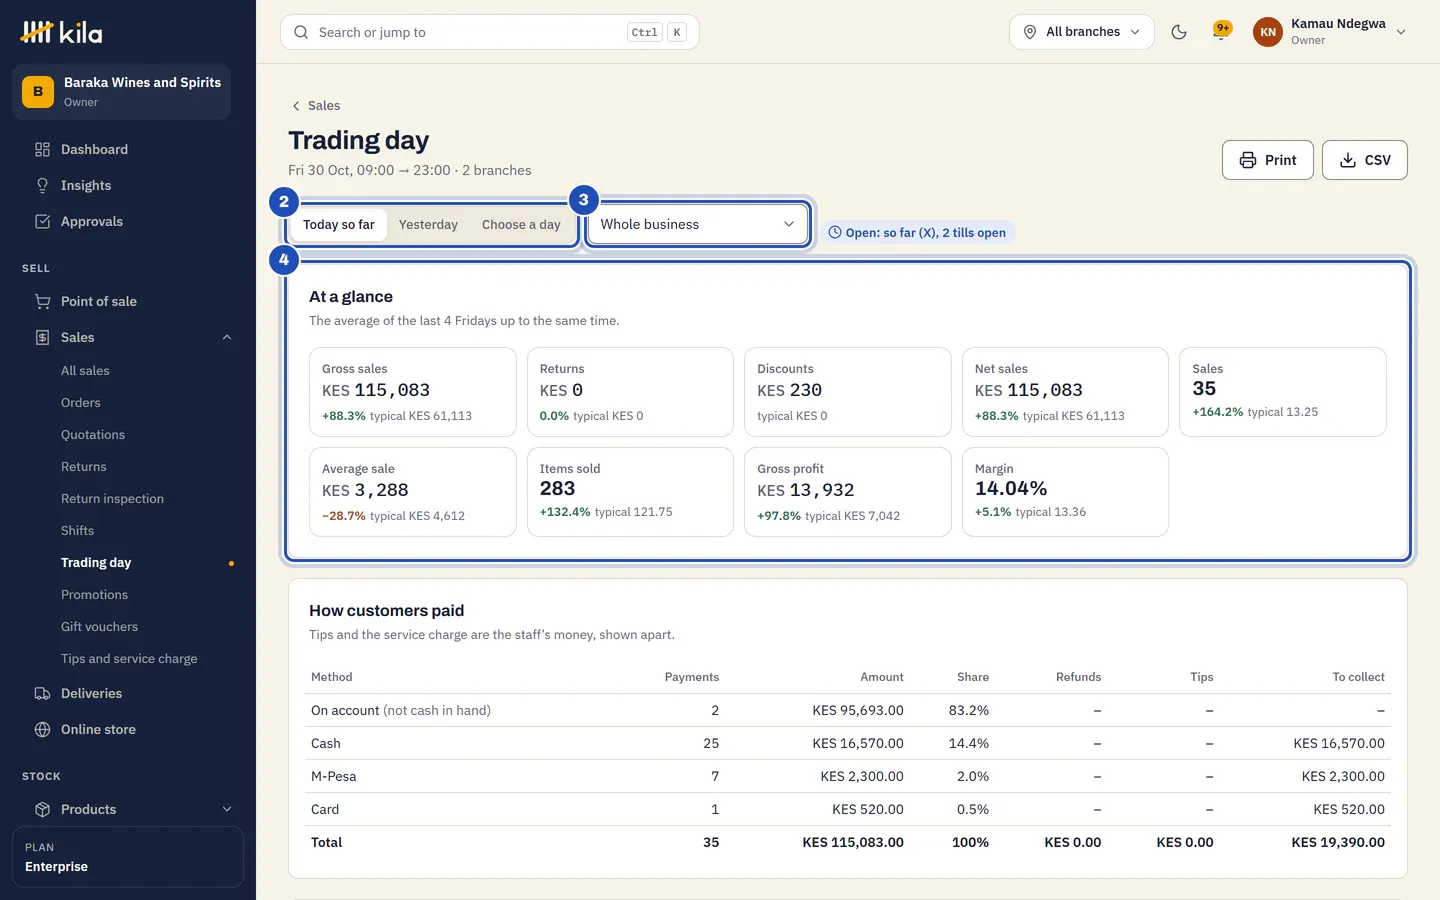The height and width of the screenshot is (900, 1440).
Task: Click the Enterprise plan box
Action: pyautogui.click(x=128, y=857)
